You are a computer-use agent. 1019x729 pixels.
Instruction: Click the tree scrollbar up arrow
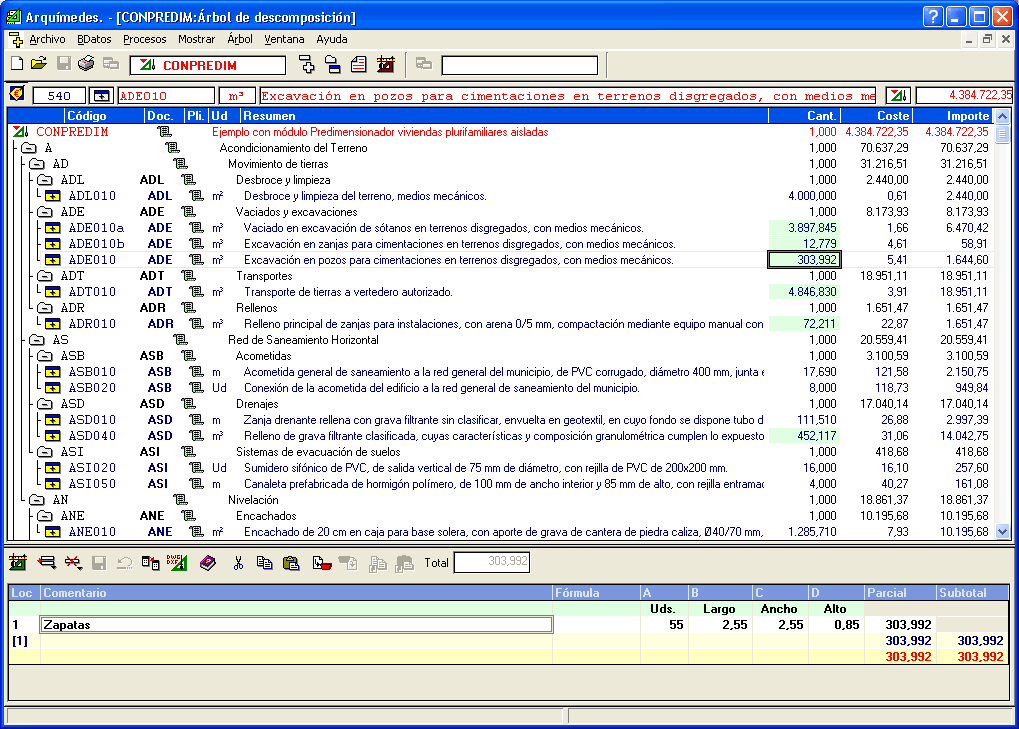[1002, 116]
